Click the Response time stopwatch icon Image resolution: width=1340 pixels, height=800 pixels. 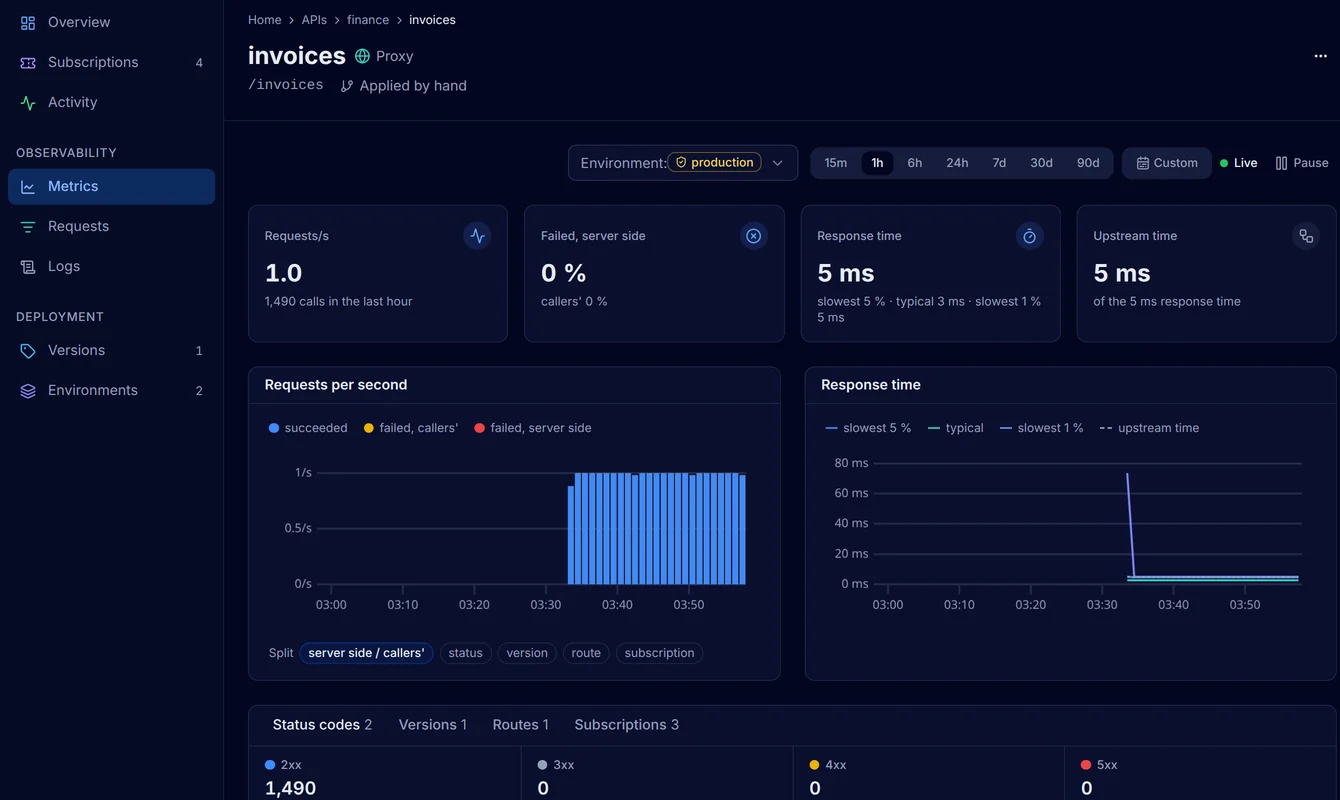point(1030,236)
